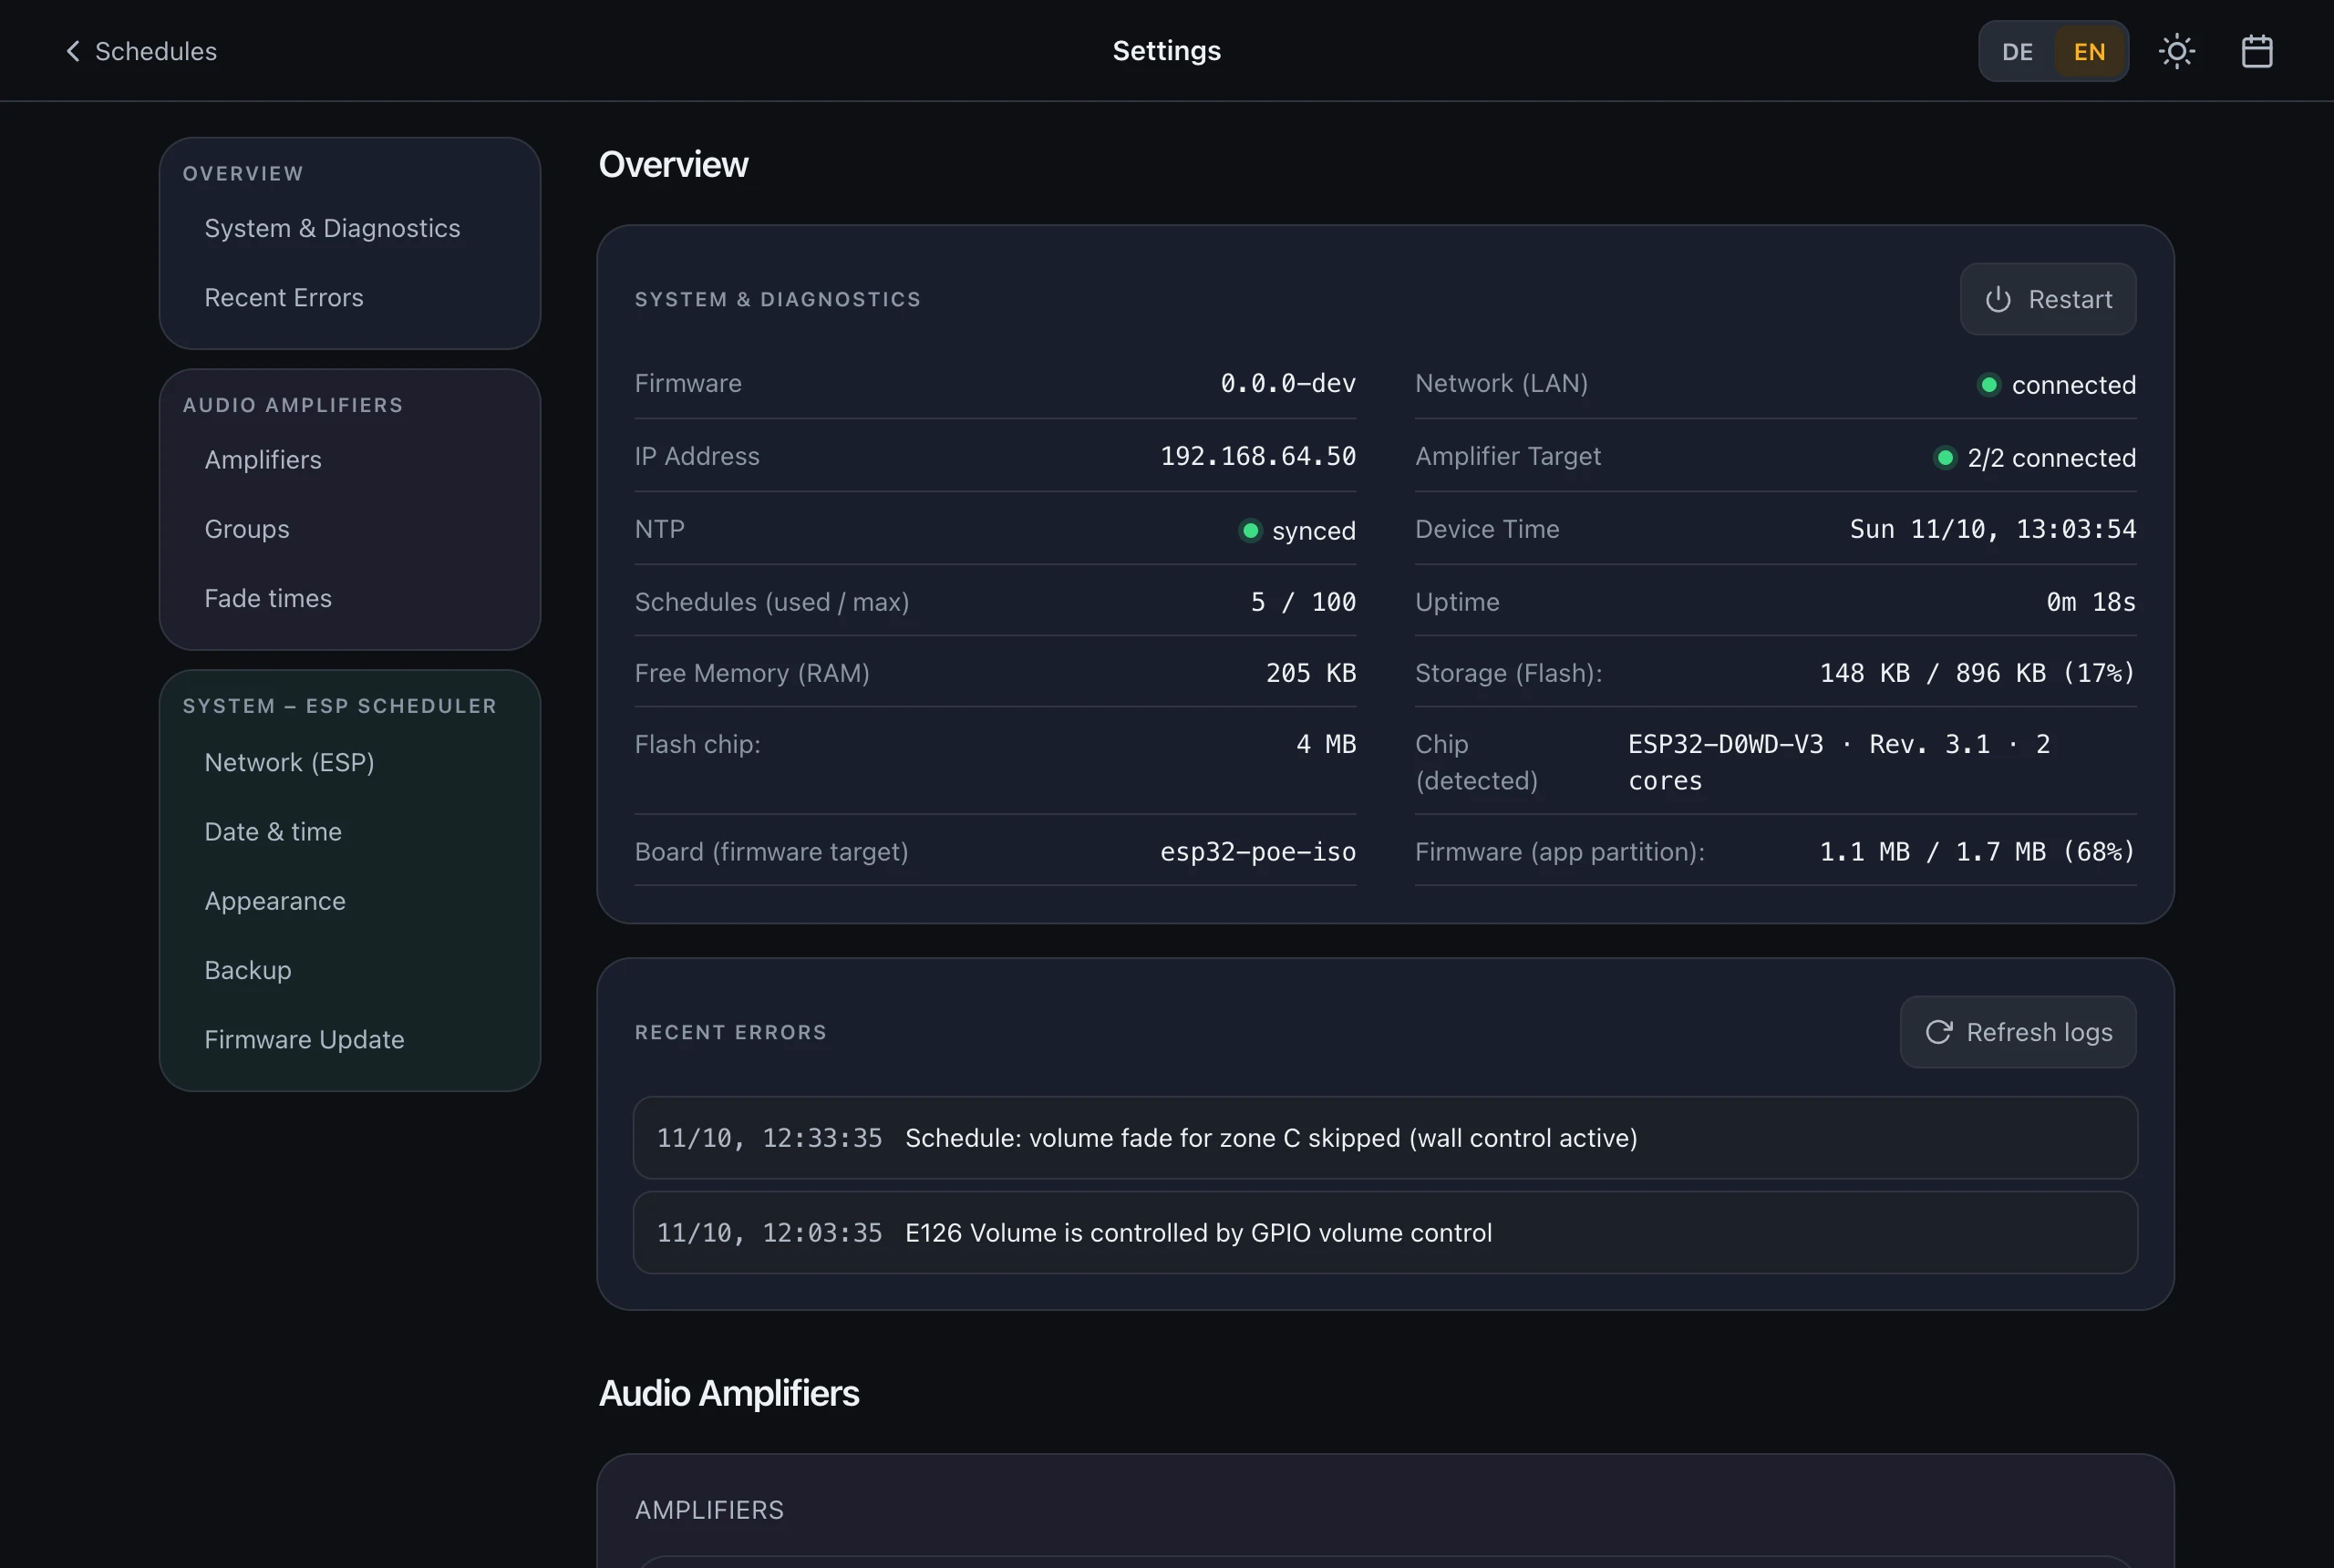Click Device Time value Sun 11/10
The width and height of the screenshot is (2334, 1568).
point(1993,529)
